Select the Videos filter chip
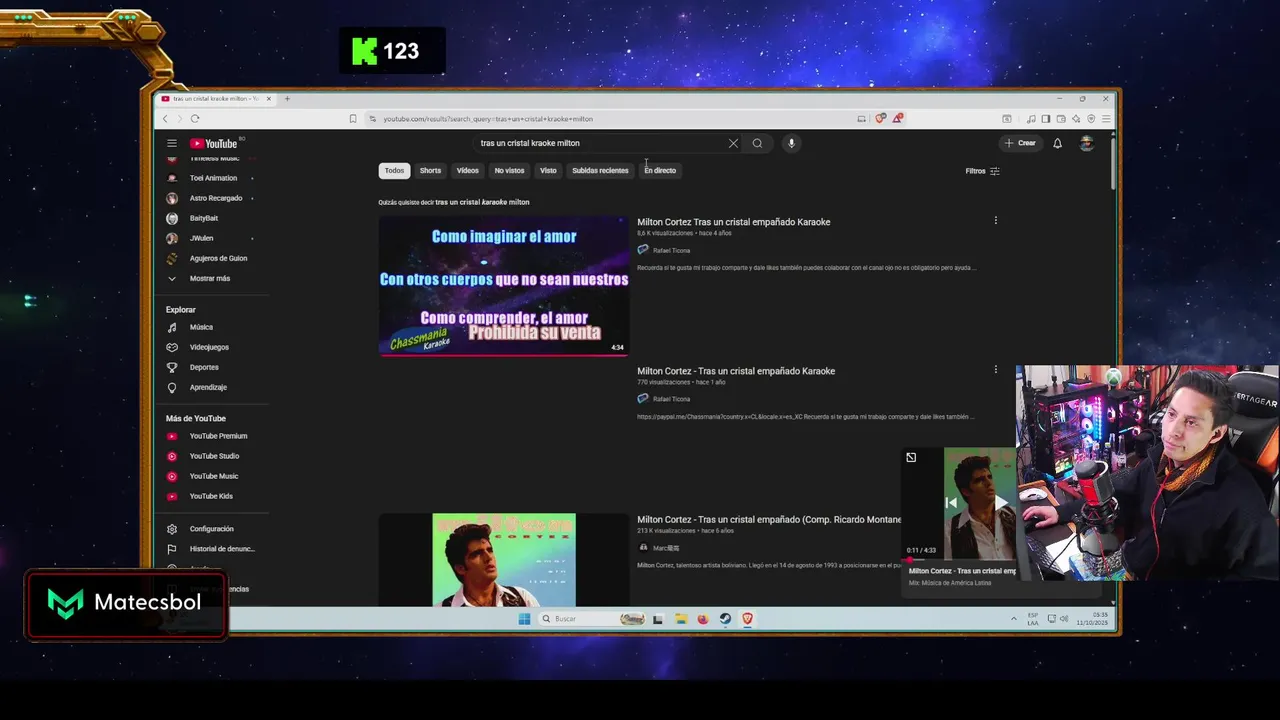 (x=468, y=171)
